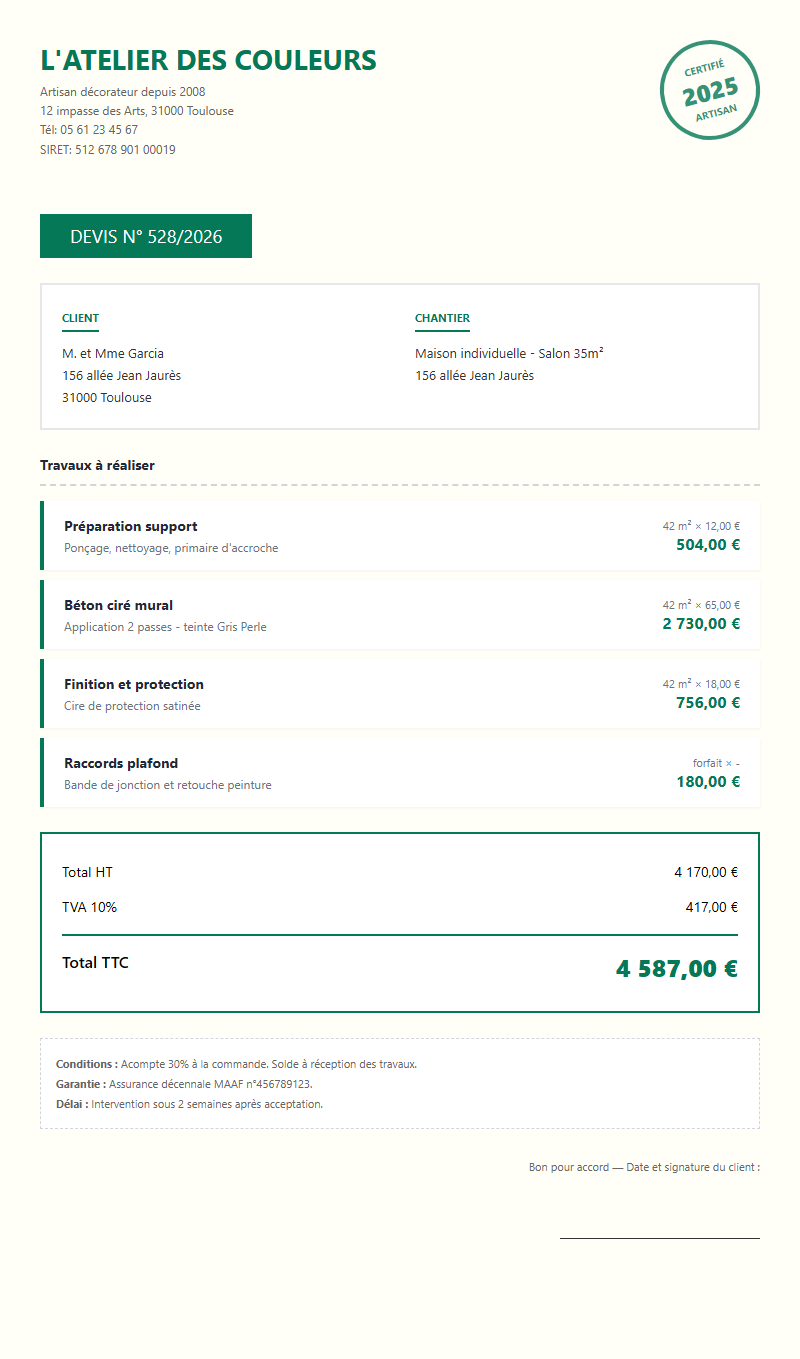Click the telephone number in header
Viewport: 800px width, 1359px height.
89,130
